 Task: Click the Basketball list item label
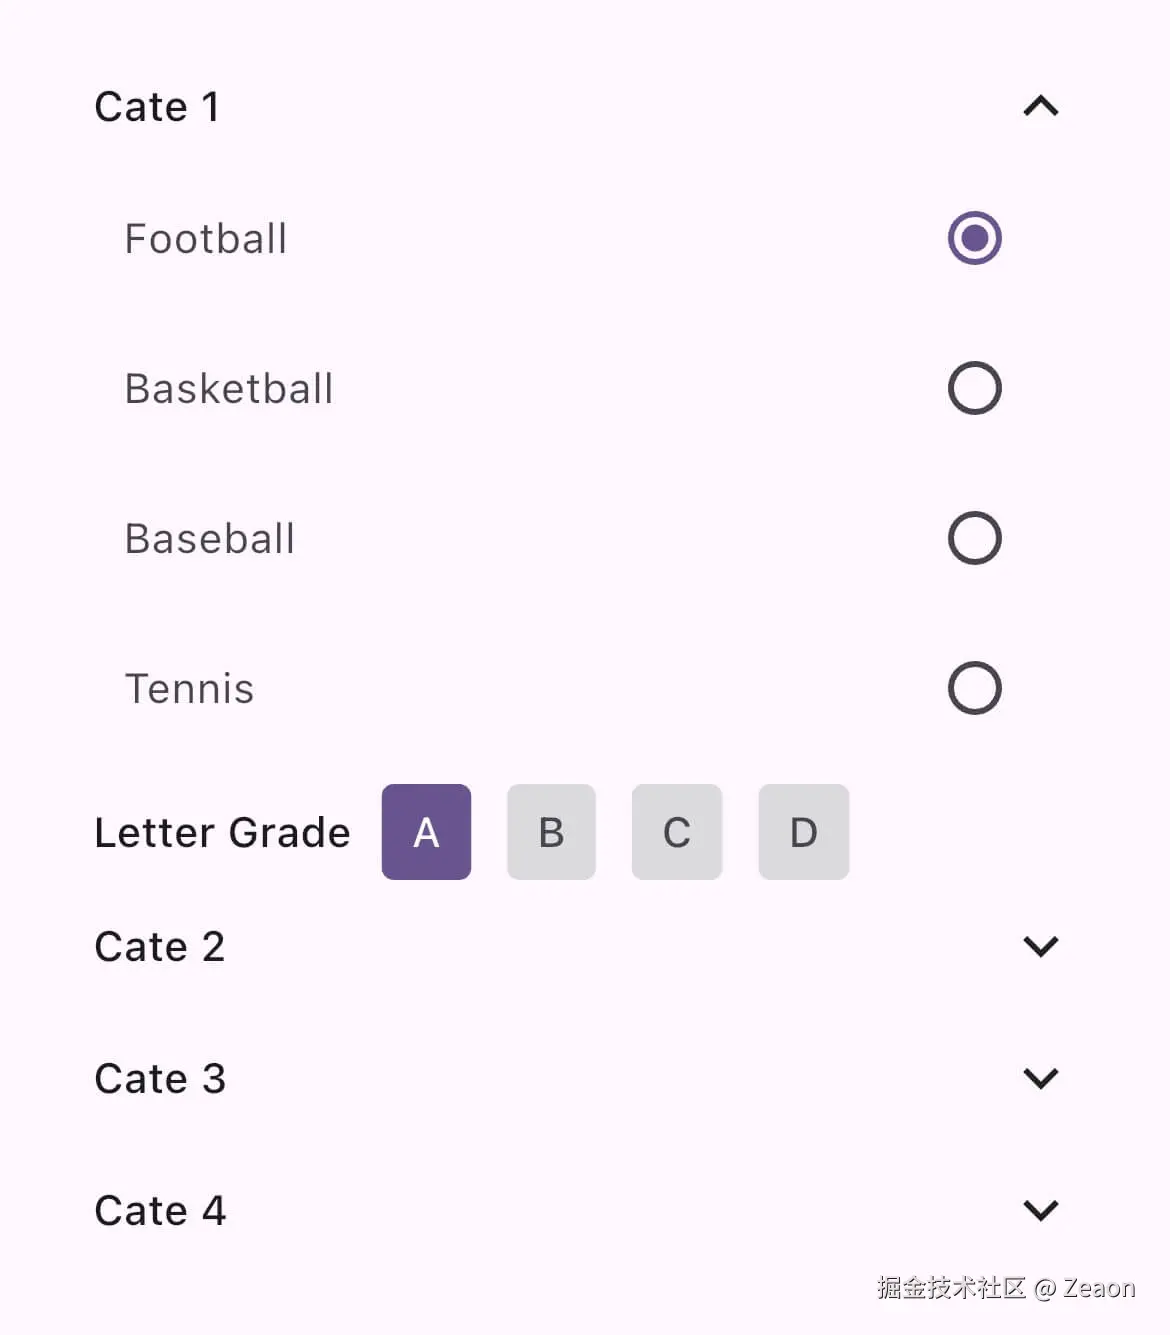tap(229, 389)
